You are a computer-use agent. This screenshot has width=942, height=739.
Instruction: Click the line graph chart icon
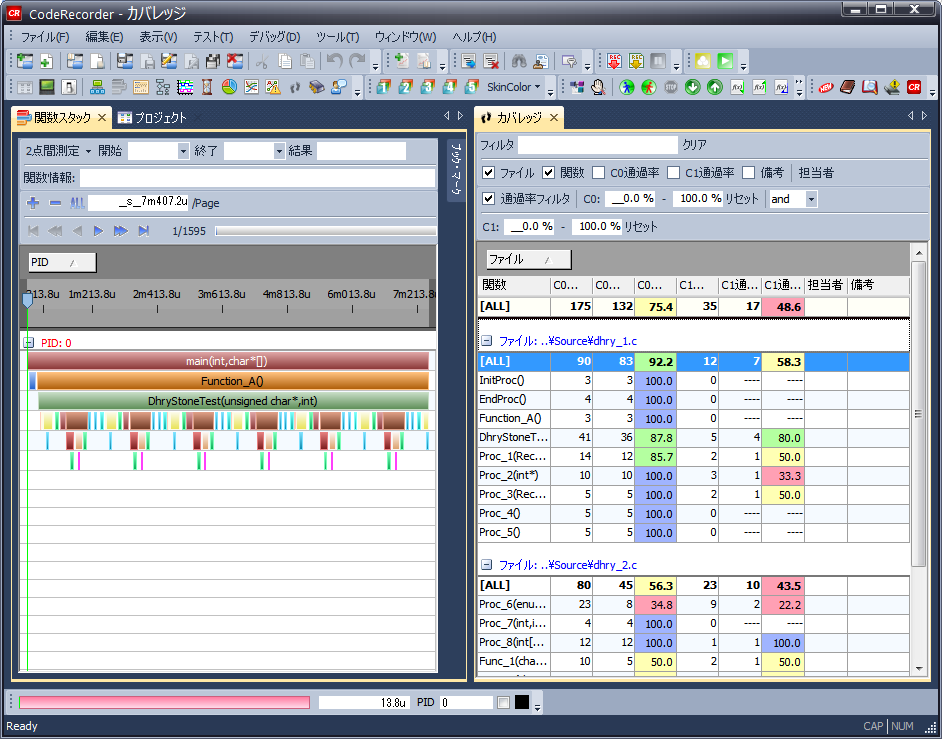pos(251,87)
